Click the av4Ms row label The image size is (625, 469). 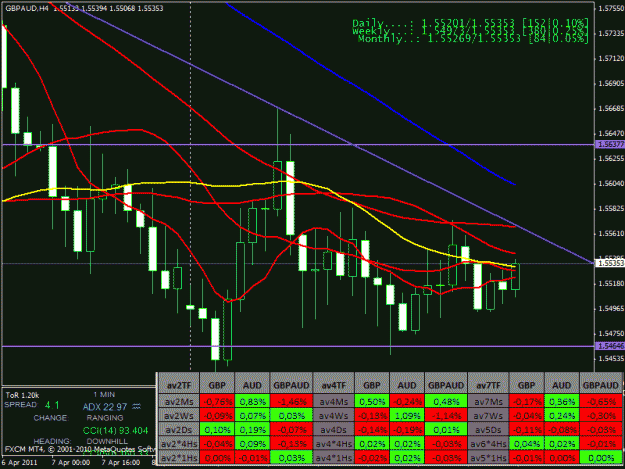point(334,402)
